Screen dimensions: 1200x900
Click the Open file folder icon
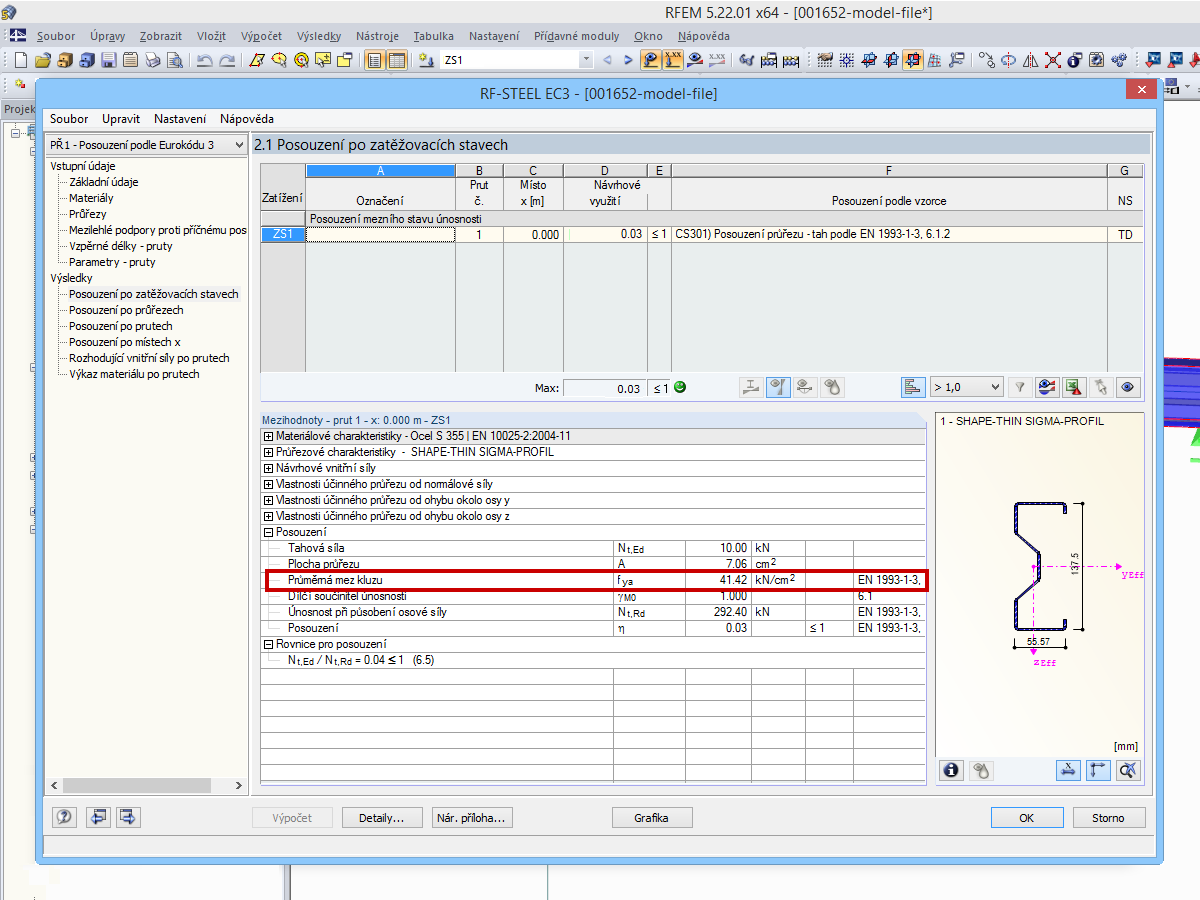click(43, 60)
